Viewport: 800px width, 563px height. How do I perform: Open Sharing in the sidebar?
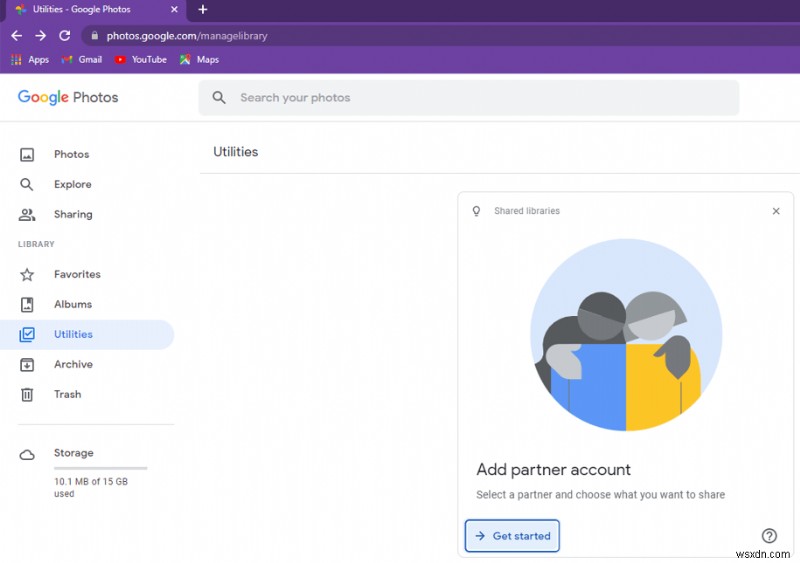coord(73,214)
